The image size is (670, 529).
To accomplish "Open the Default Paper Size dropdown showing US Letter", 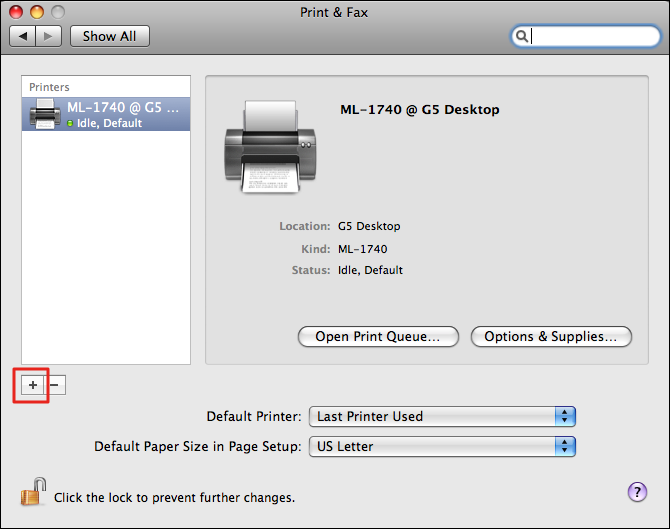I will 442,447.
